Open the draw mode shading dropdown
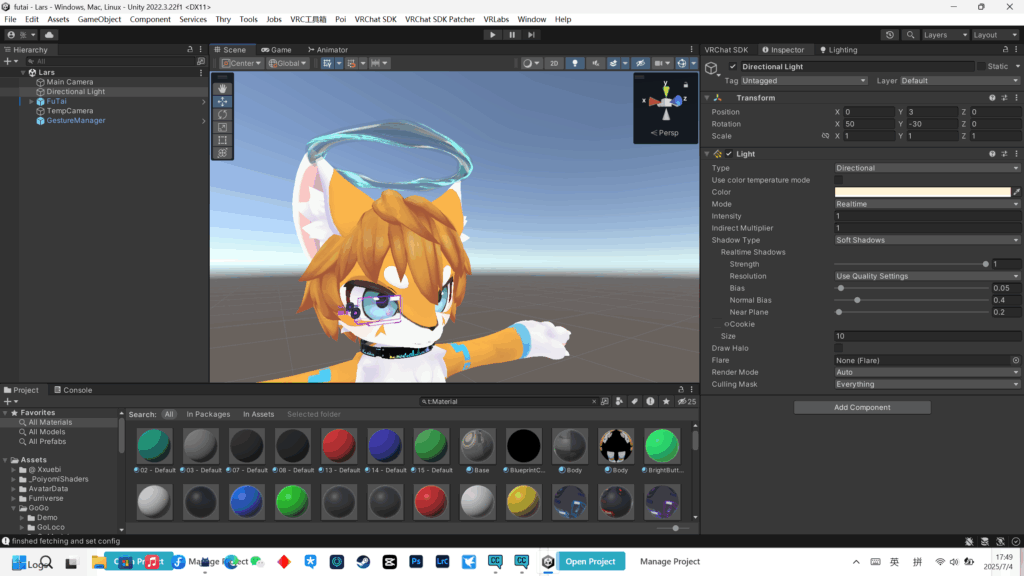This screenshot has height=576, width=1024. tap(531, 63)
